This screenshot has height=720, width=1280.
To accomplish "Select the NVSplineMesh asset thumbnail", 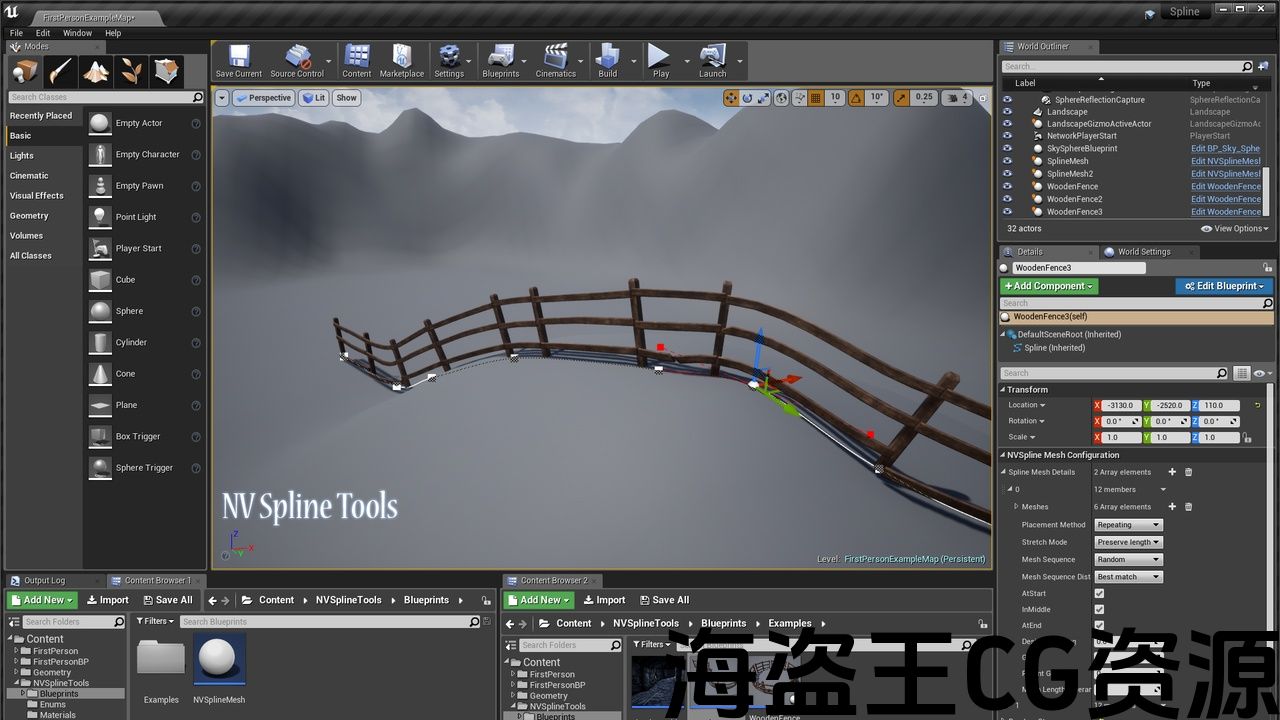I will 218,660.
